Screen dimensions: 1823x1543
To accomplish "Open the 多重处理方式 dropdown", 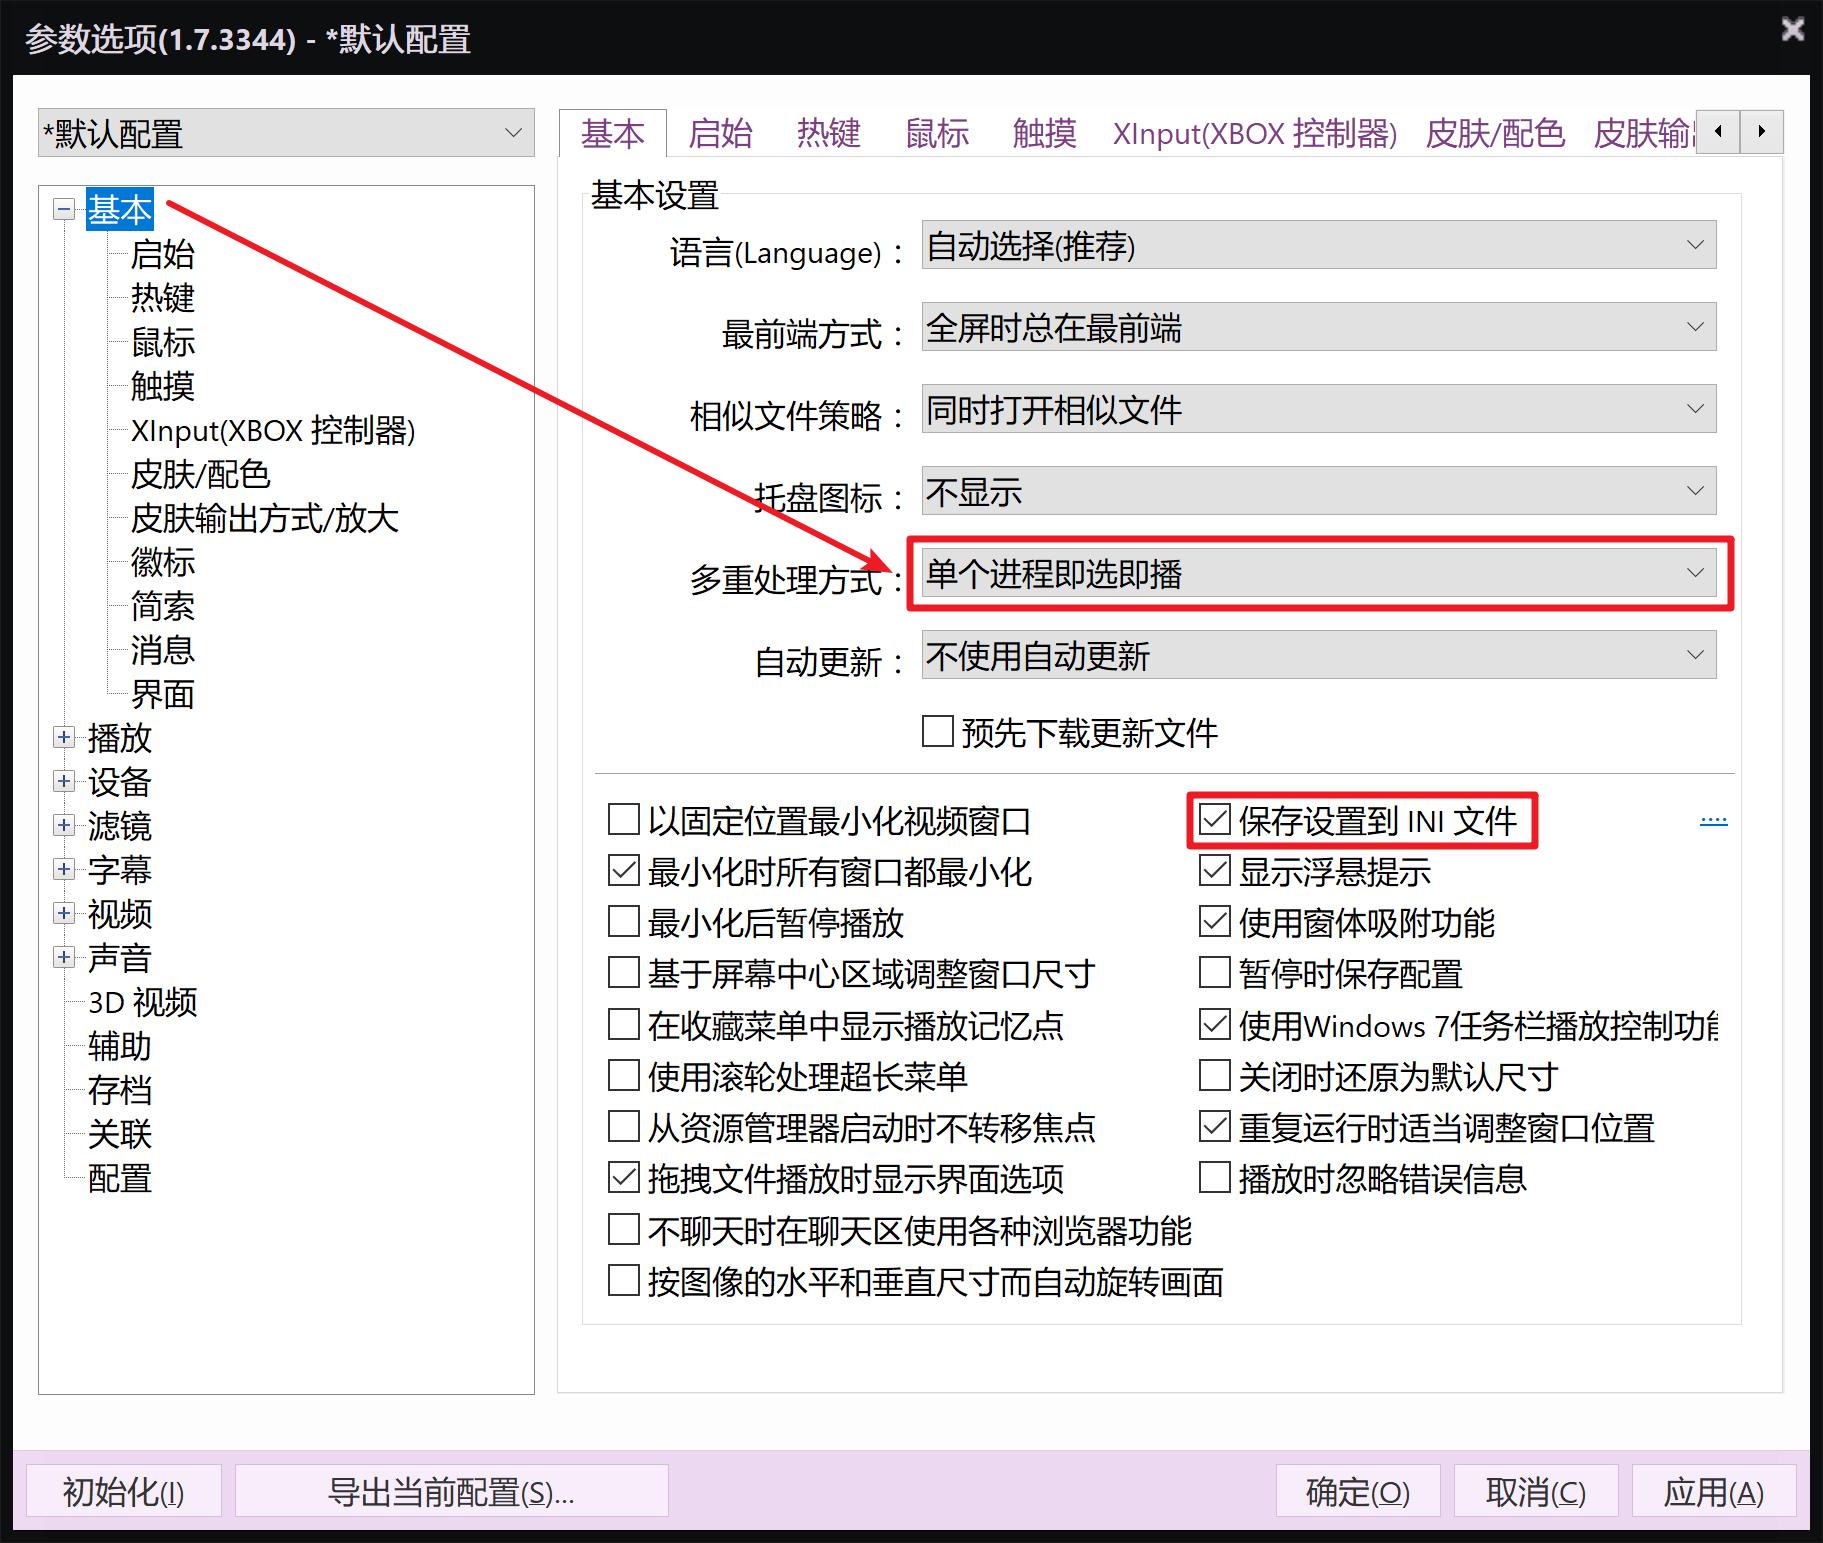I will tap(1318, 573).
